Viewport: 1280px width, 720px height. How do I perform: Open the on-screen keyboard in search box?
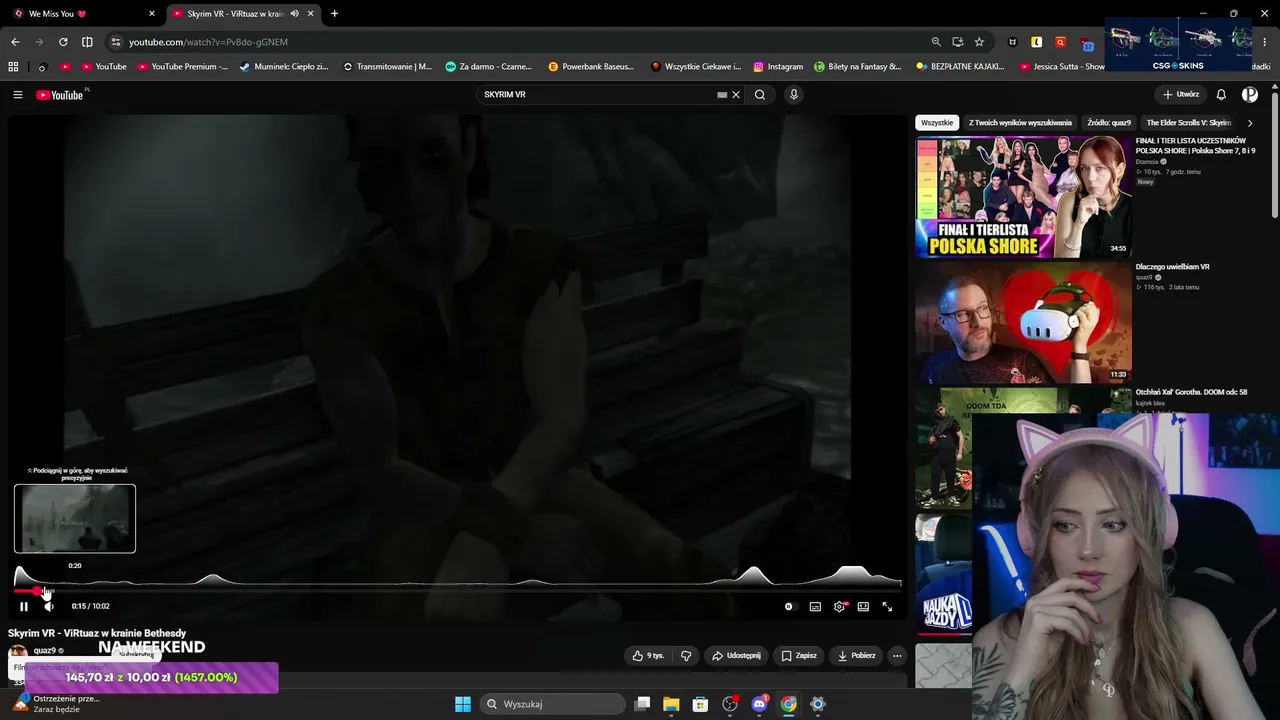(722, 95)
